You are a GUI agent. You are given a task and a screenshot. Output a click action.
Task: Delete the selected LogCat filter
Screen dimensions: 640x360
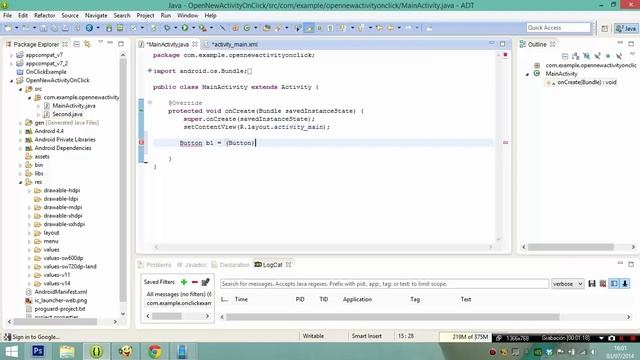195,282
